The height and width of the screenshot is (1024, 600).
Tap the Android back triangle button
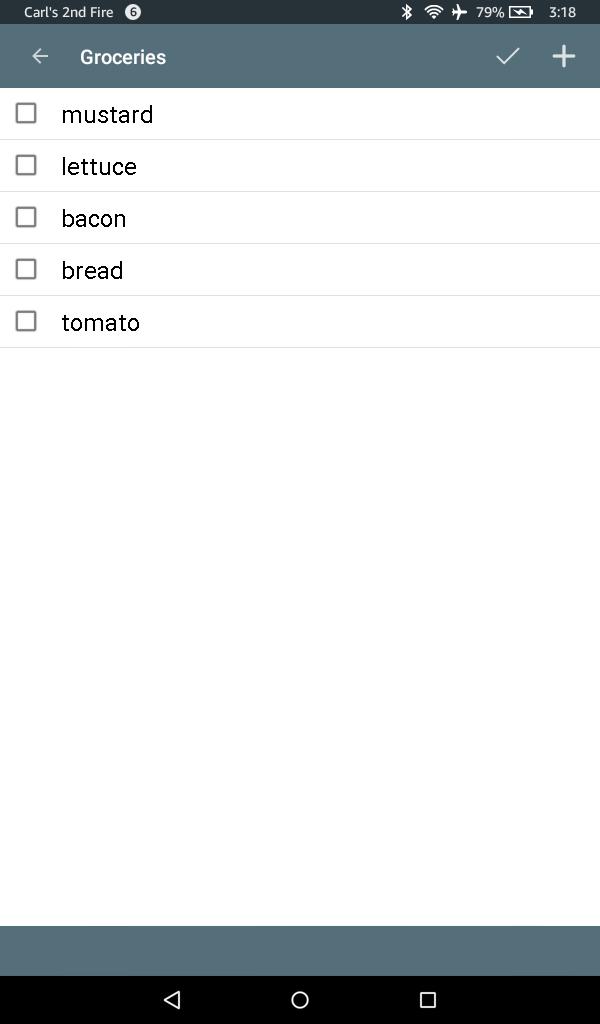[172, 999]
